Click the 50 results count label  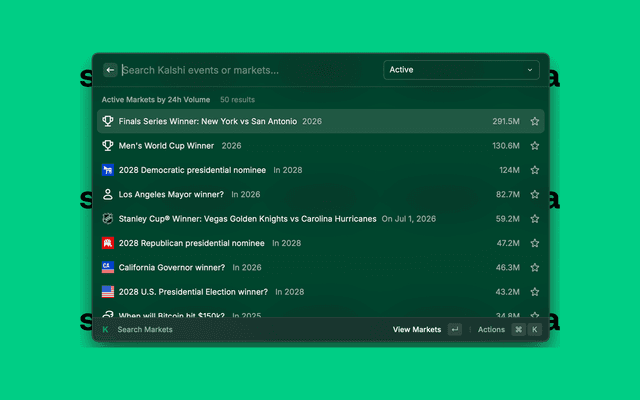(237, 100)
